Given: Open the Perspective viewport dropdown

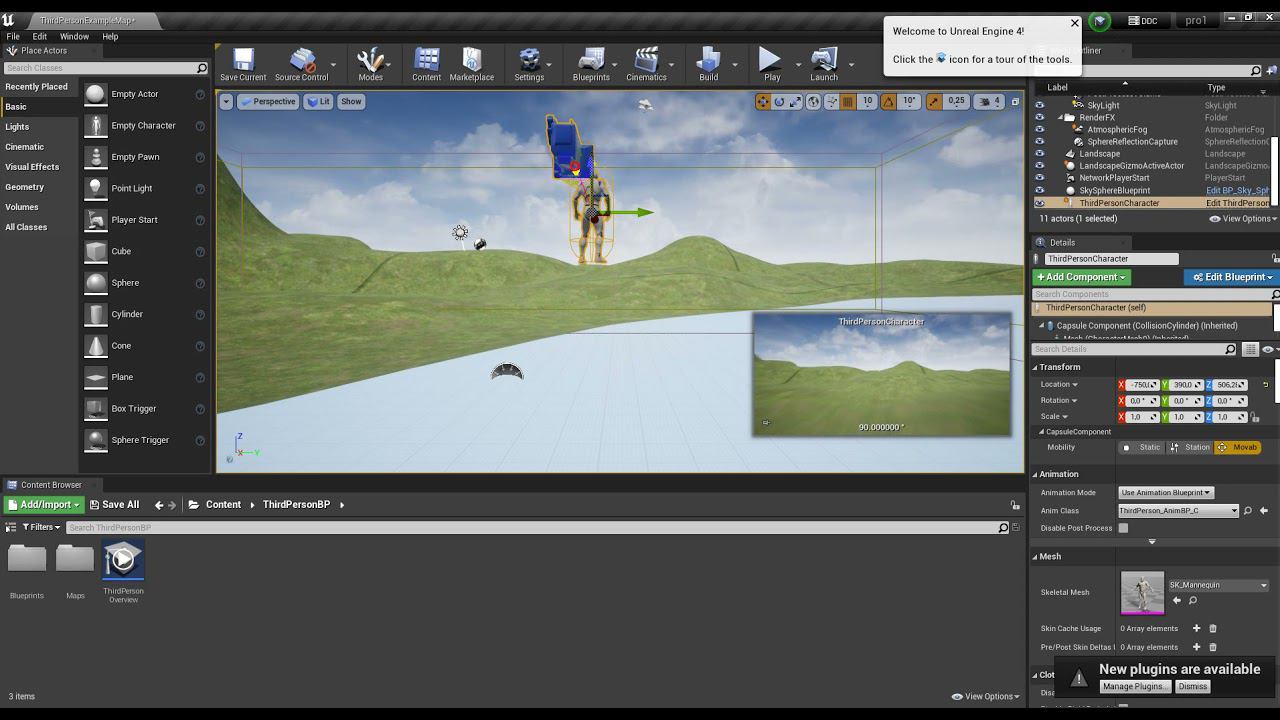Looking at the screenshot, I should pos(267,101).
